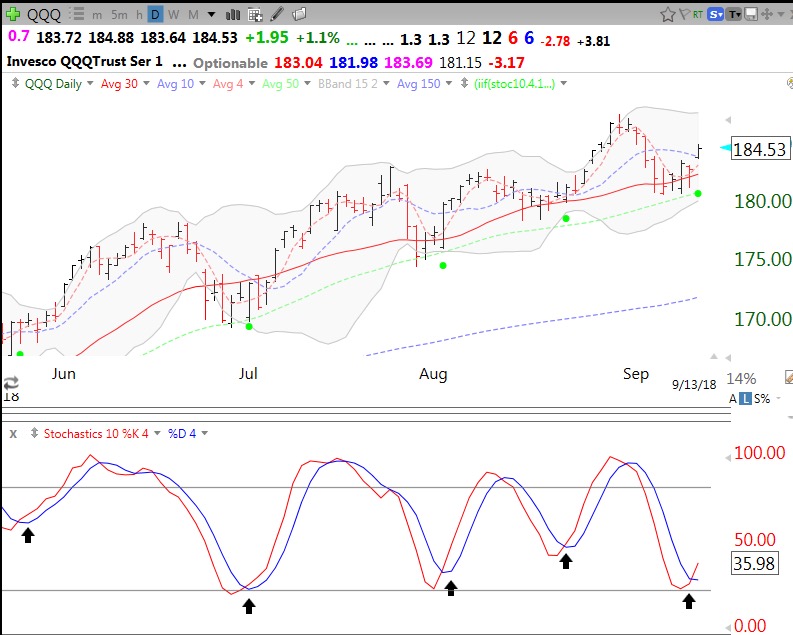Click the time-axis swap arrows icon
Screen dimensions: 793x635
coord(11,382)
